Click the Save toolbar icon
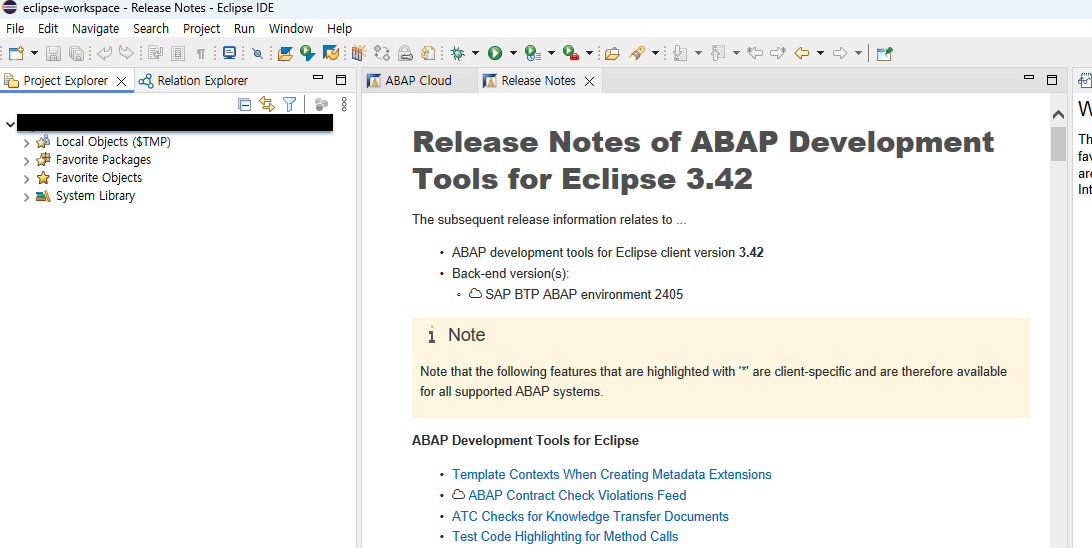The image size is (1092, 548). (x=54, y=53)
